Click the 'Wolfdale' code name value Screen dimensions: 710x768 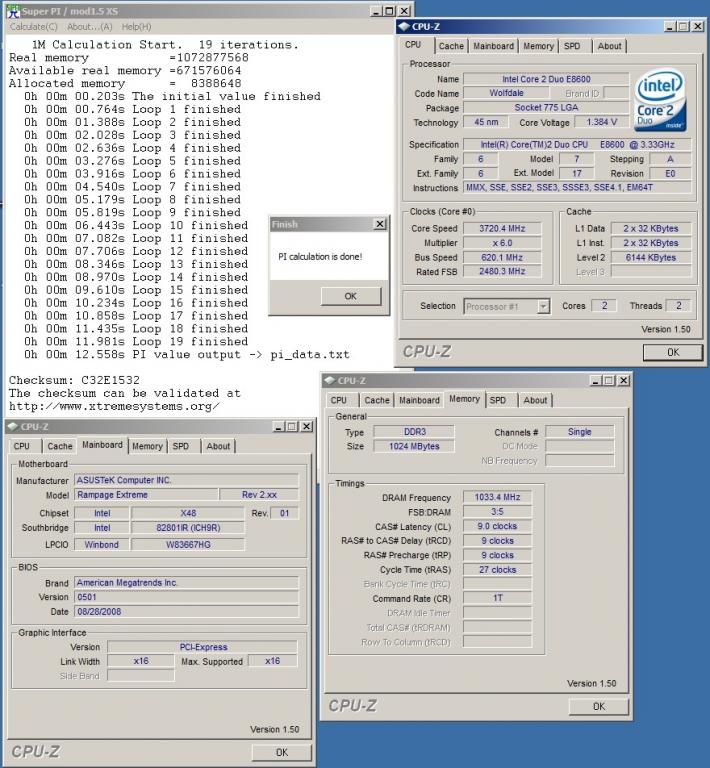coord(506,93)
